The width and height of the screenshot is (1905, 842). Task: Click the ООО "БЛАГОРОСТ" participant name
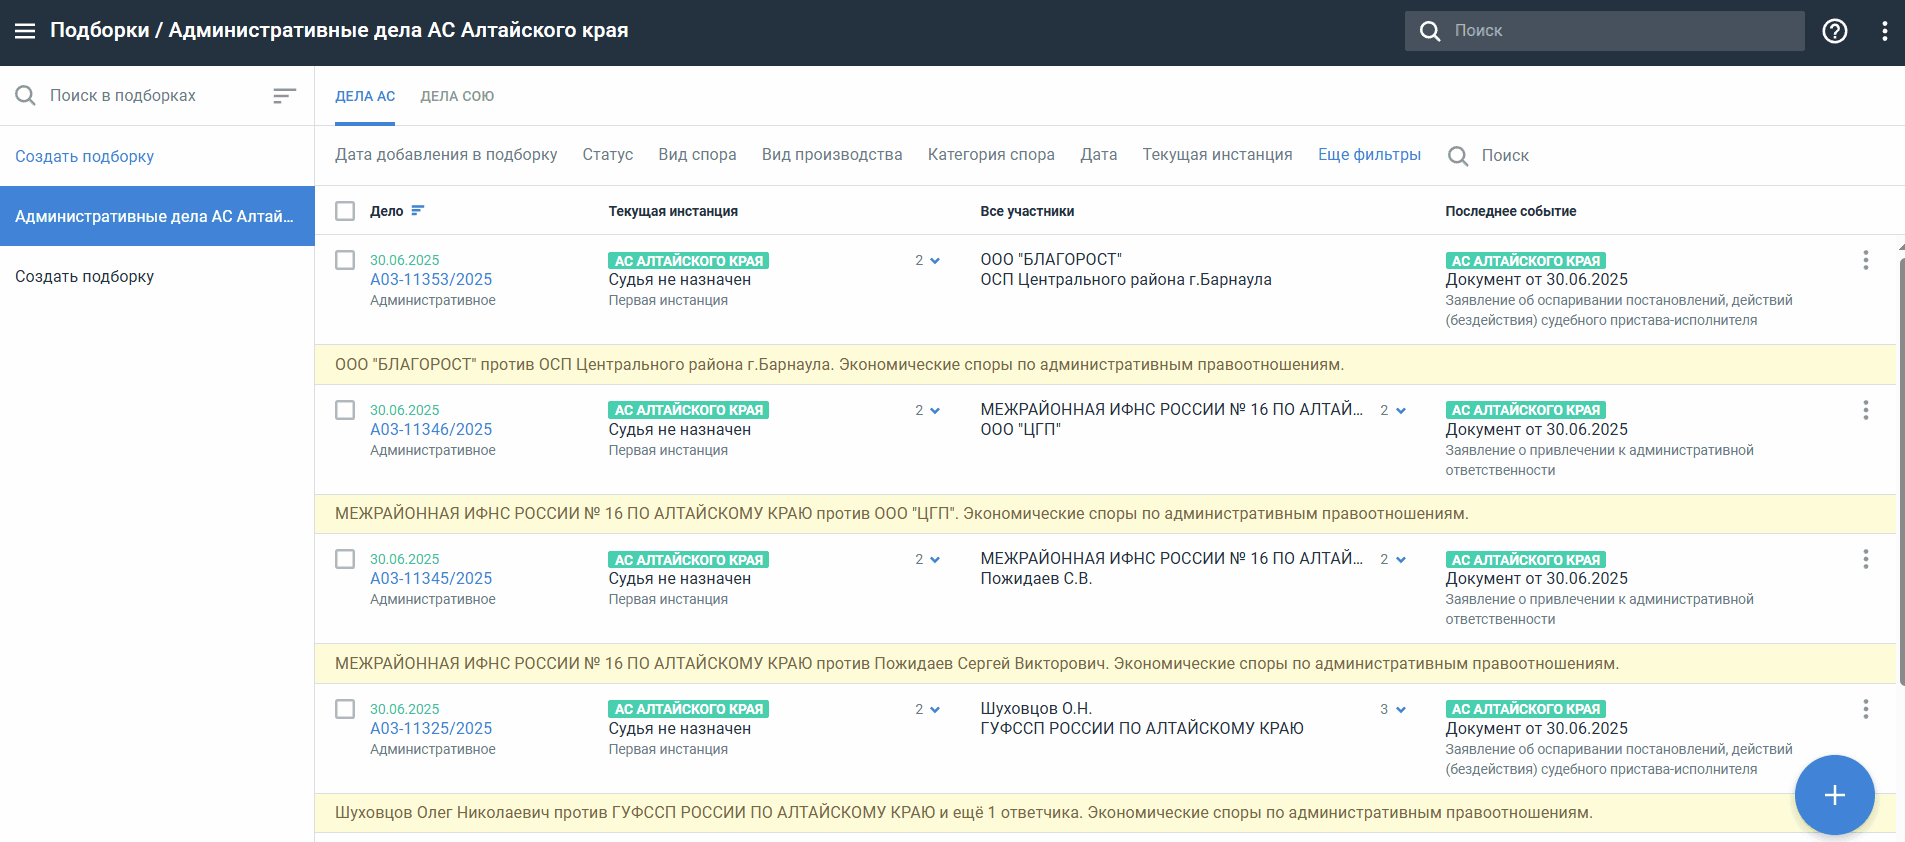pos(1051,260)
